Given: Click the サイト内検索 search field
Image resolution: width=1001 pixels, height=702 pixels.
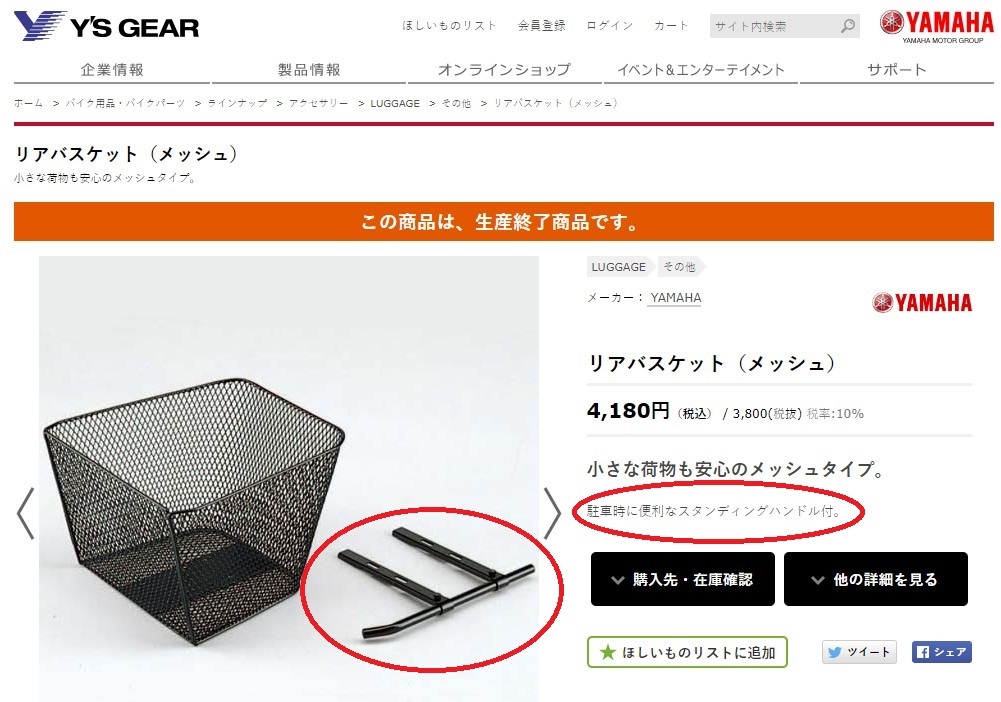Looking at the screenshot, I should coord(774,26).
